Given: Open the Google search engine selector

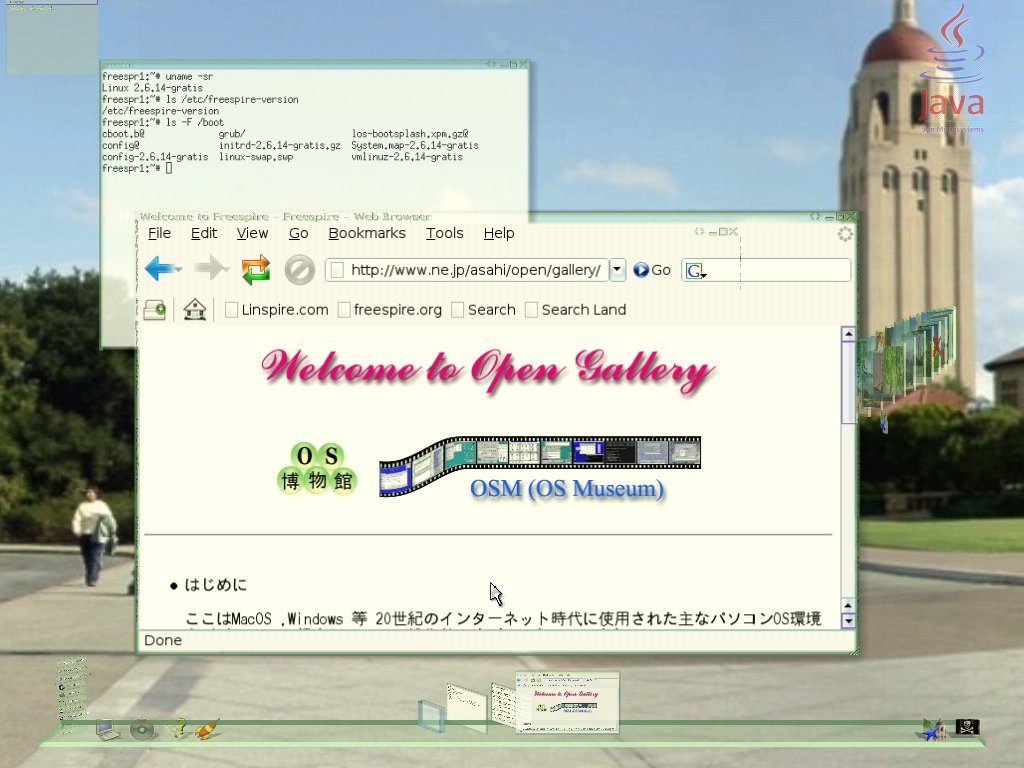Looking at the screenshot, I should pos(696,270).
